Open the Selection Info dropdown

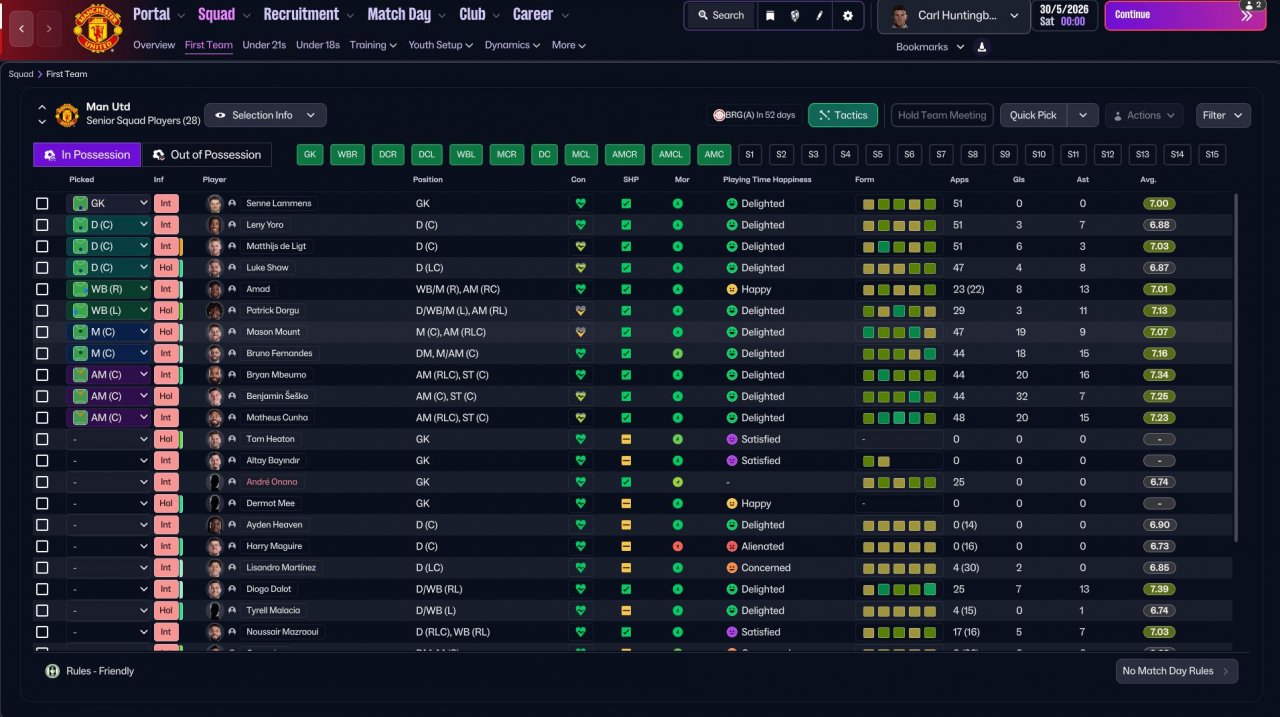point(265,115)
